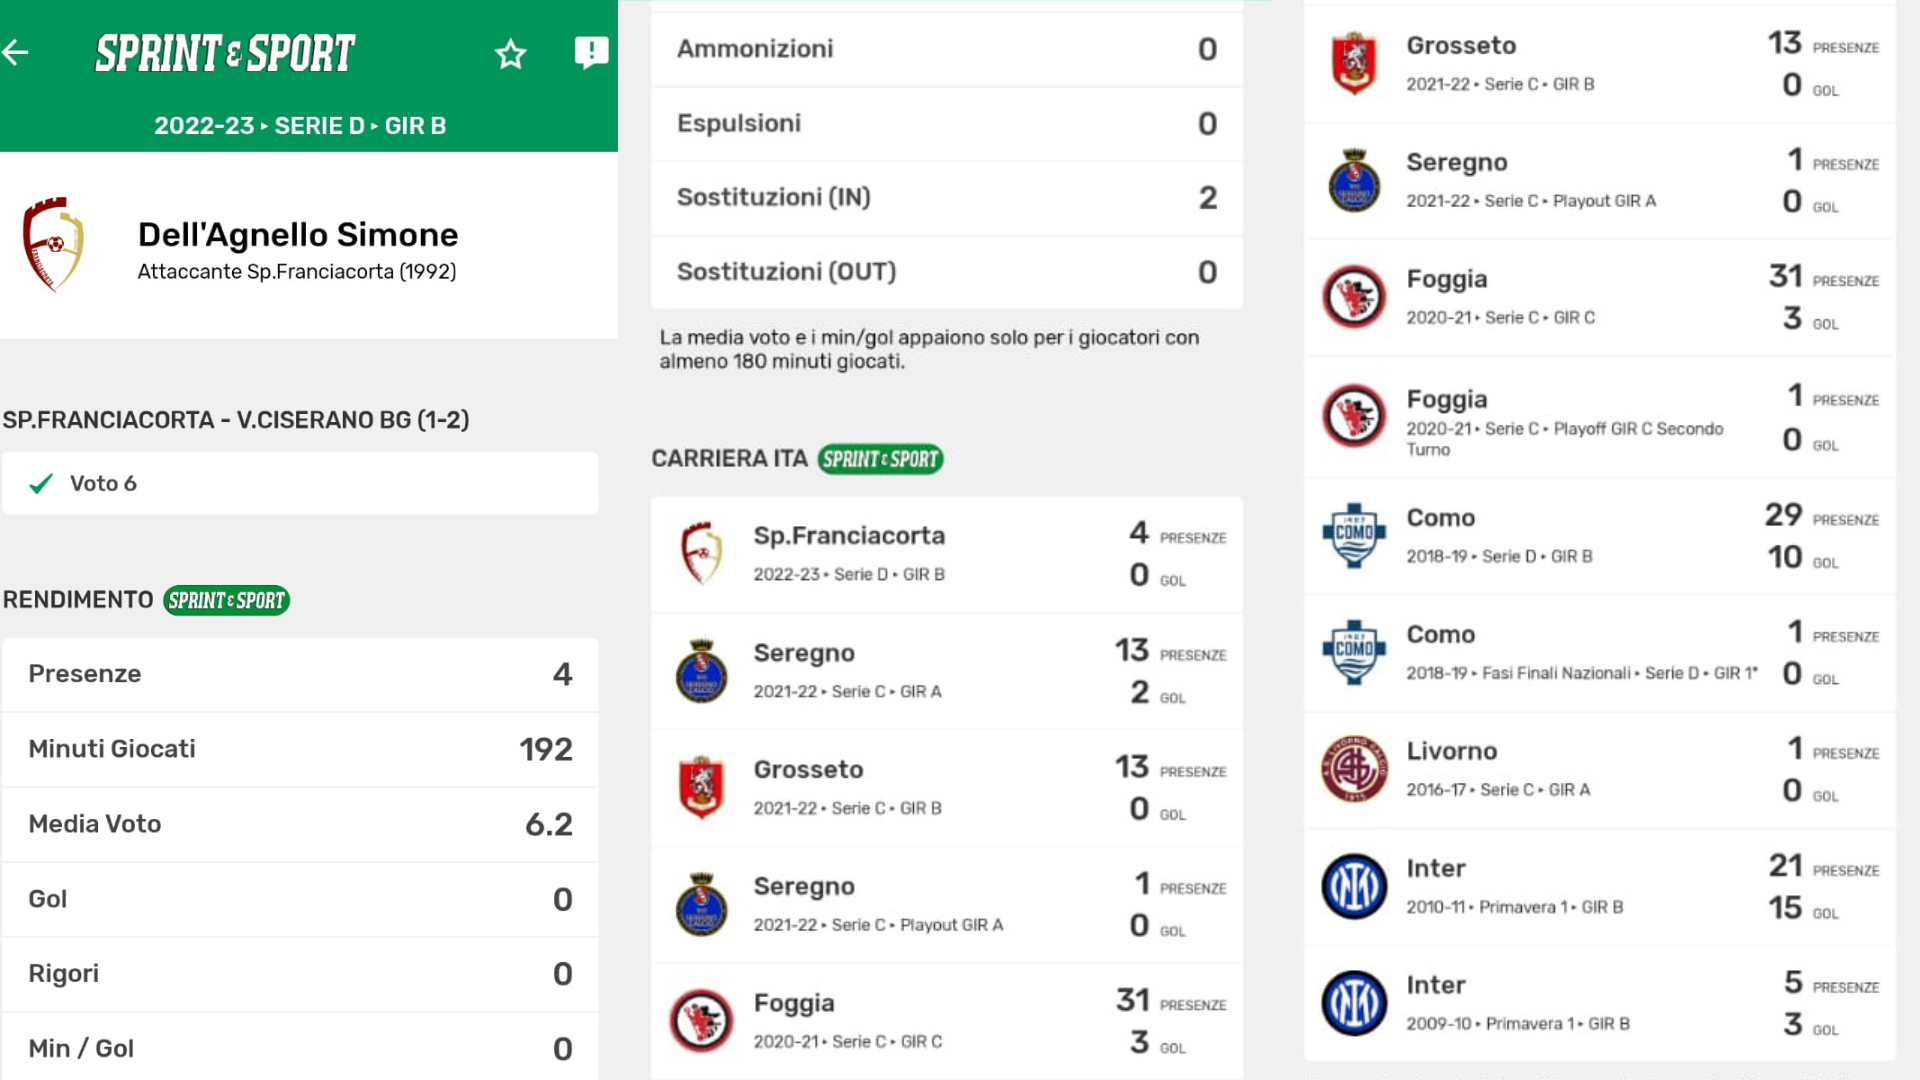
Task: Click the Inter logo for 2010-11 season
Action: [x=1354, y=886]
